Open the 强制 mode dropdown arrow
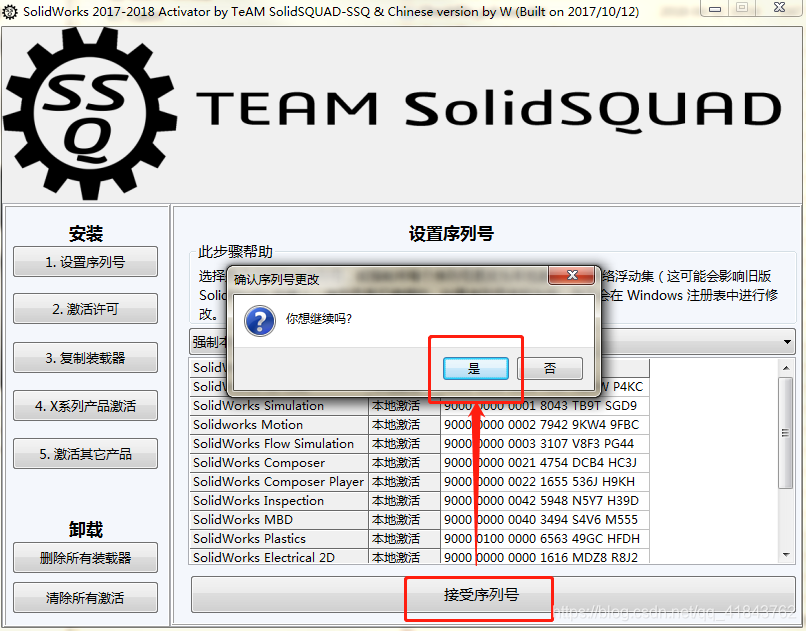Viewport: 806px width, 631px height. [x=787, y=342]
